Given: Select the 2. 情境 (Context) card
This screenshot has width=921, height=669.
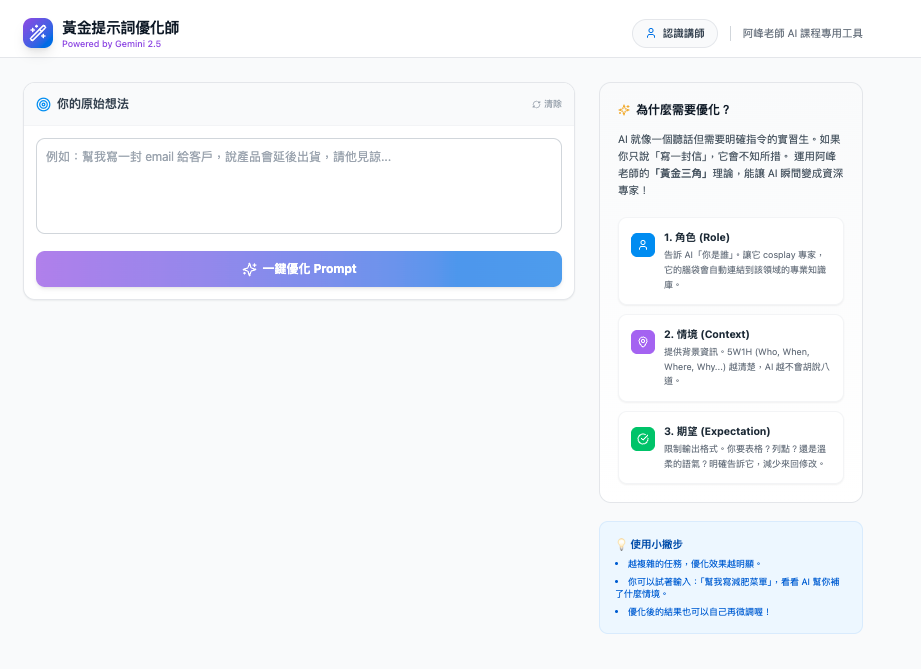Looking at the screenshot, I should pyautogui.click(x=730, y=358).
